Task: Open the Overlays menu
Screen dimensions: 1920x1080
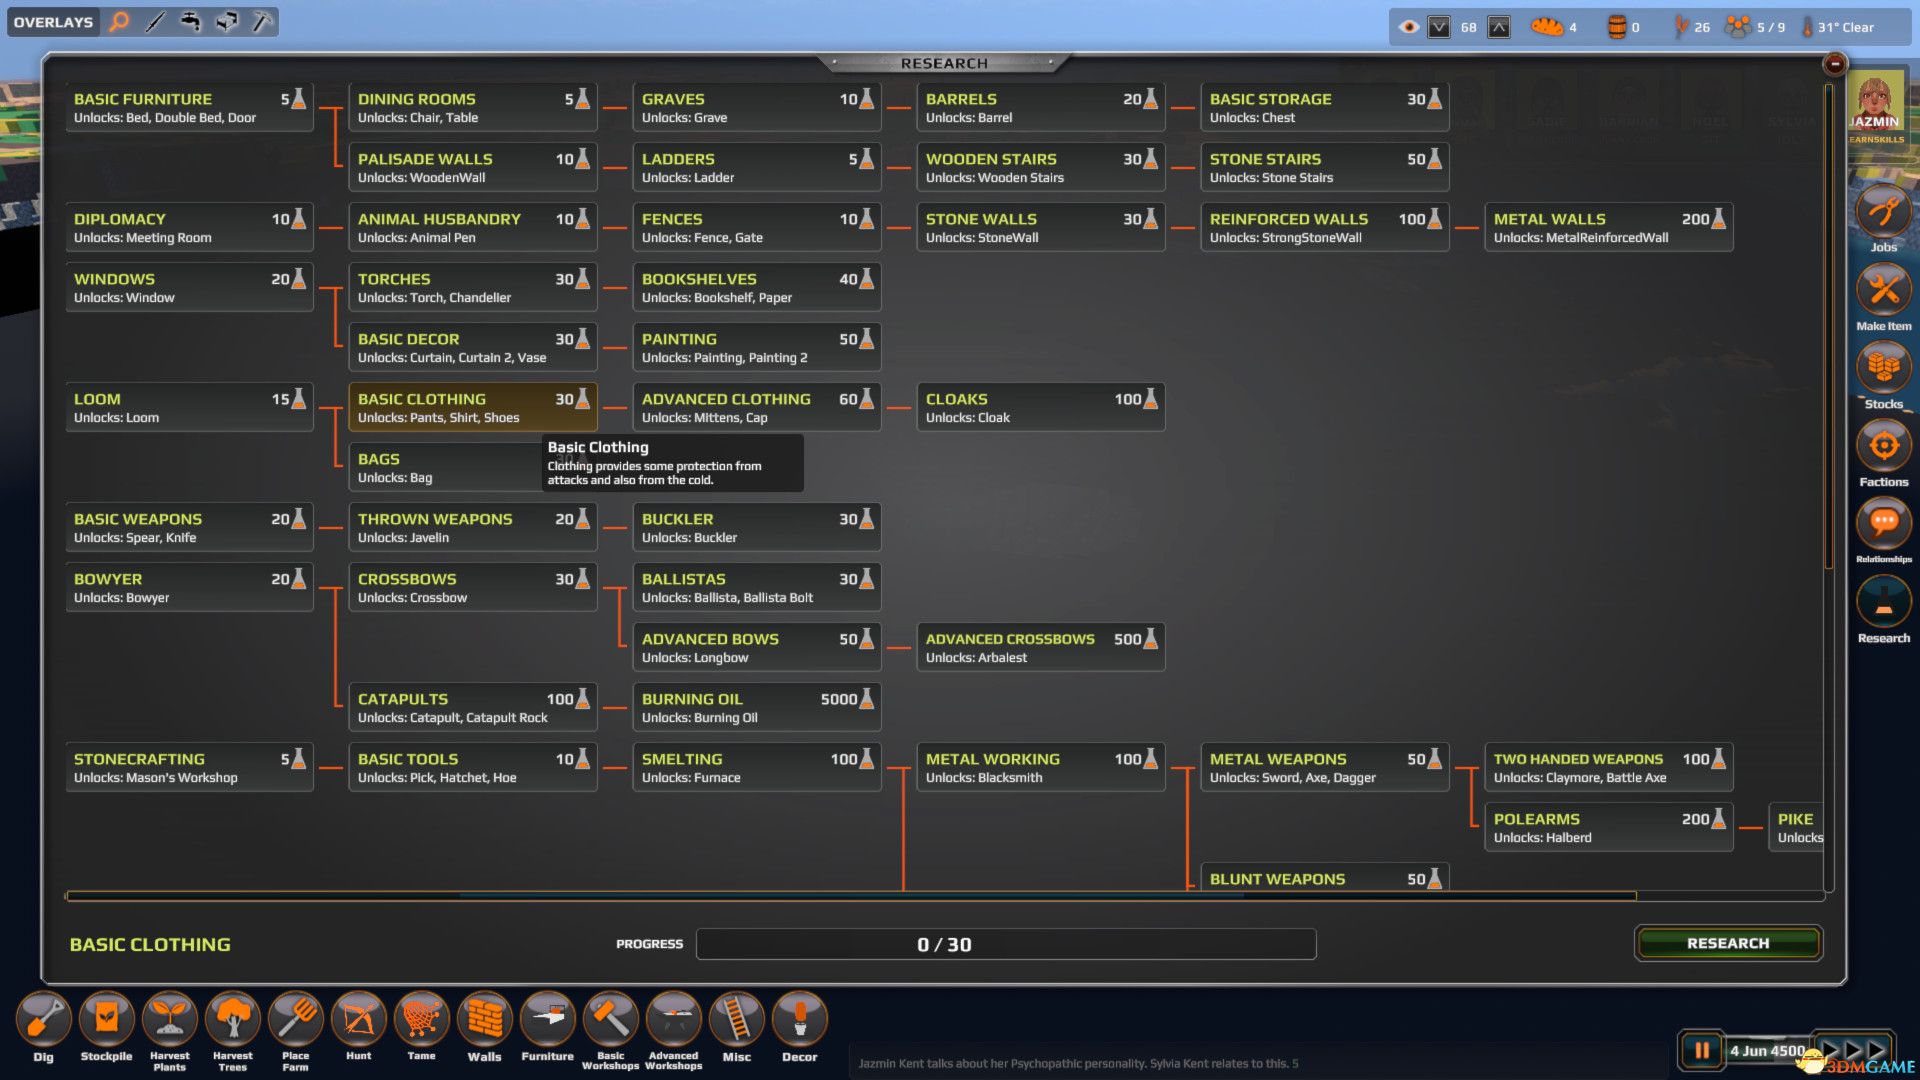Action: point(53,22)
